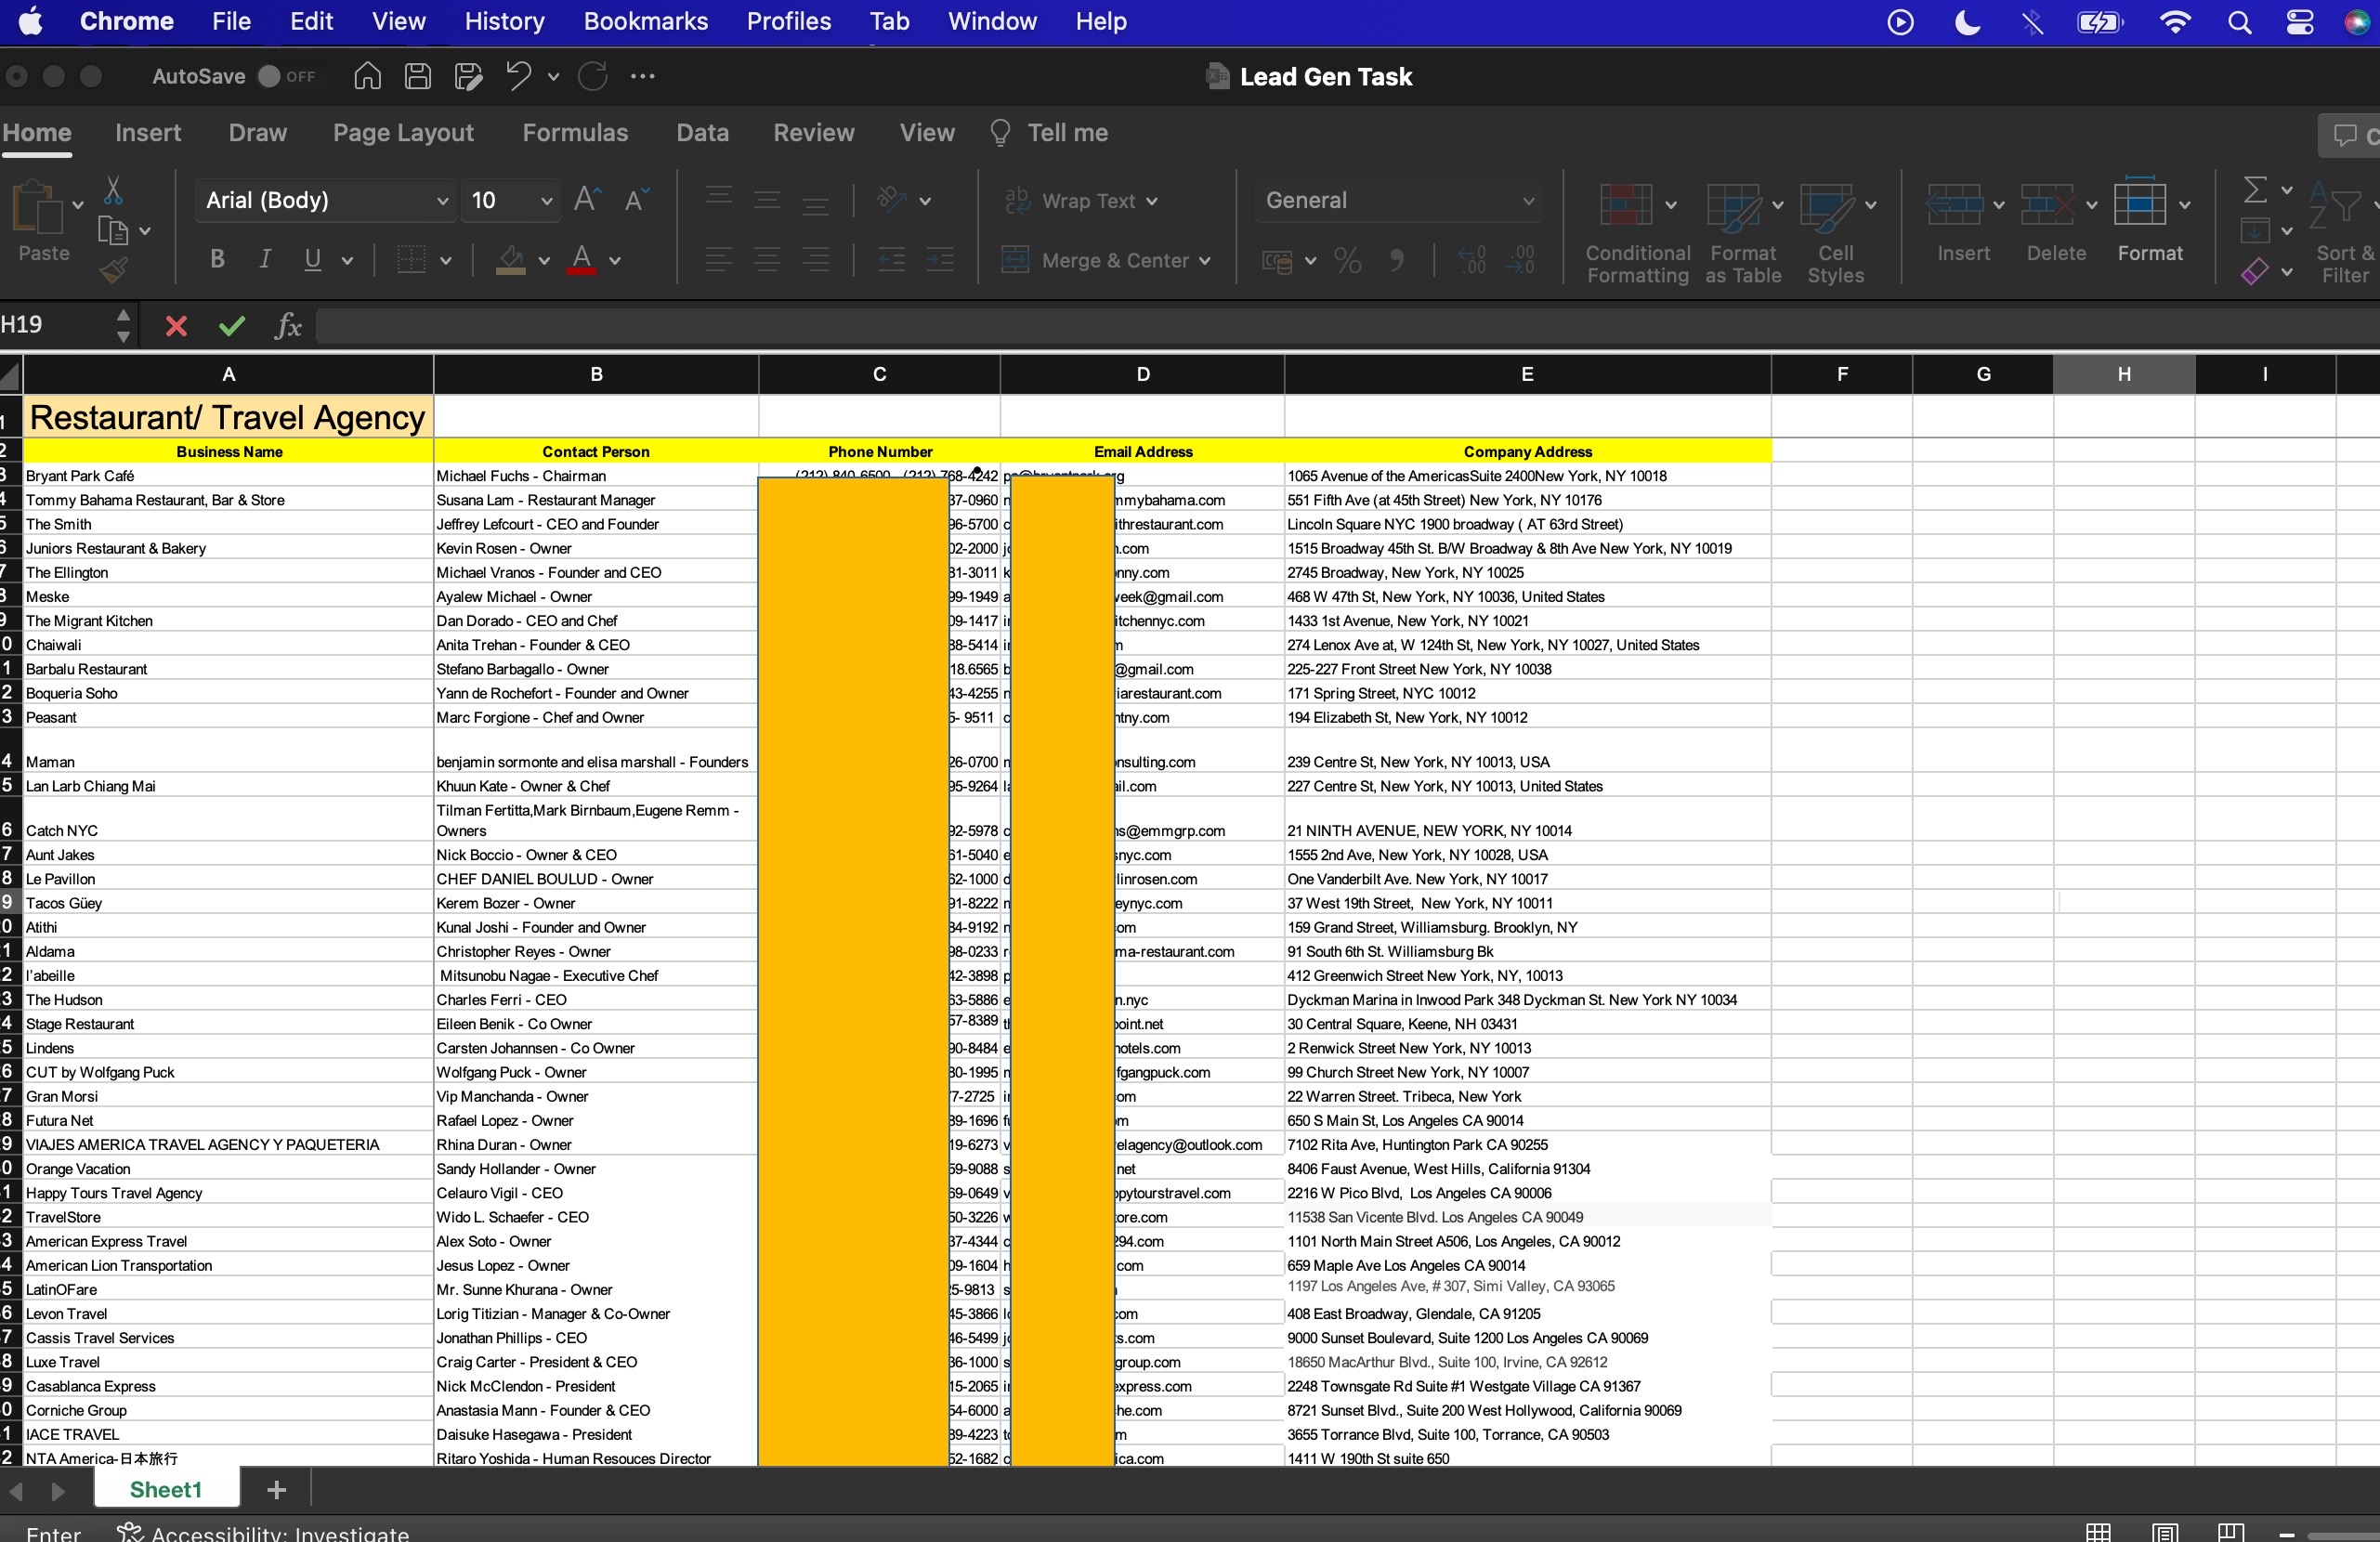
Task: Click the Decrease Indent icon
Action: click(891, 260)
